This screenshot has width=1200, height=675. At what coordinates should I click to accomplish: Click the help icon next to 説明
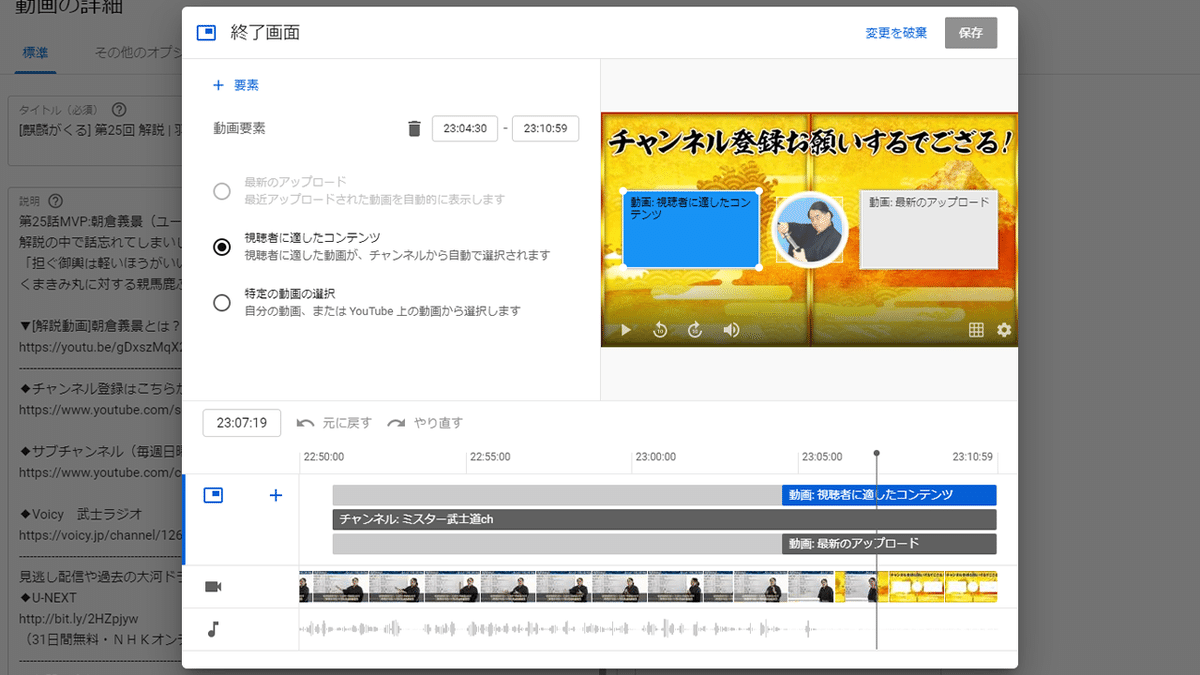[55, 201]
